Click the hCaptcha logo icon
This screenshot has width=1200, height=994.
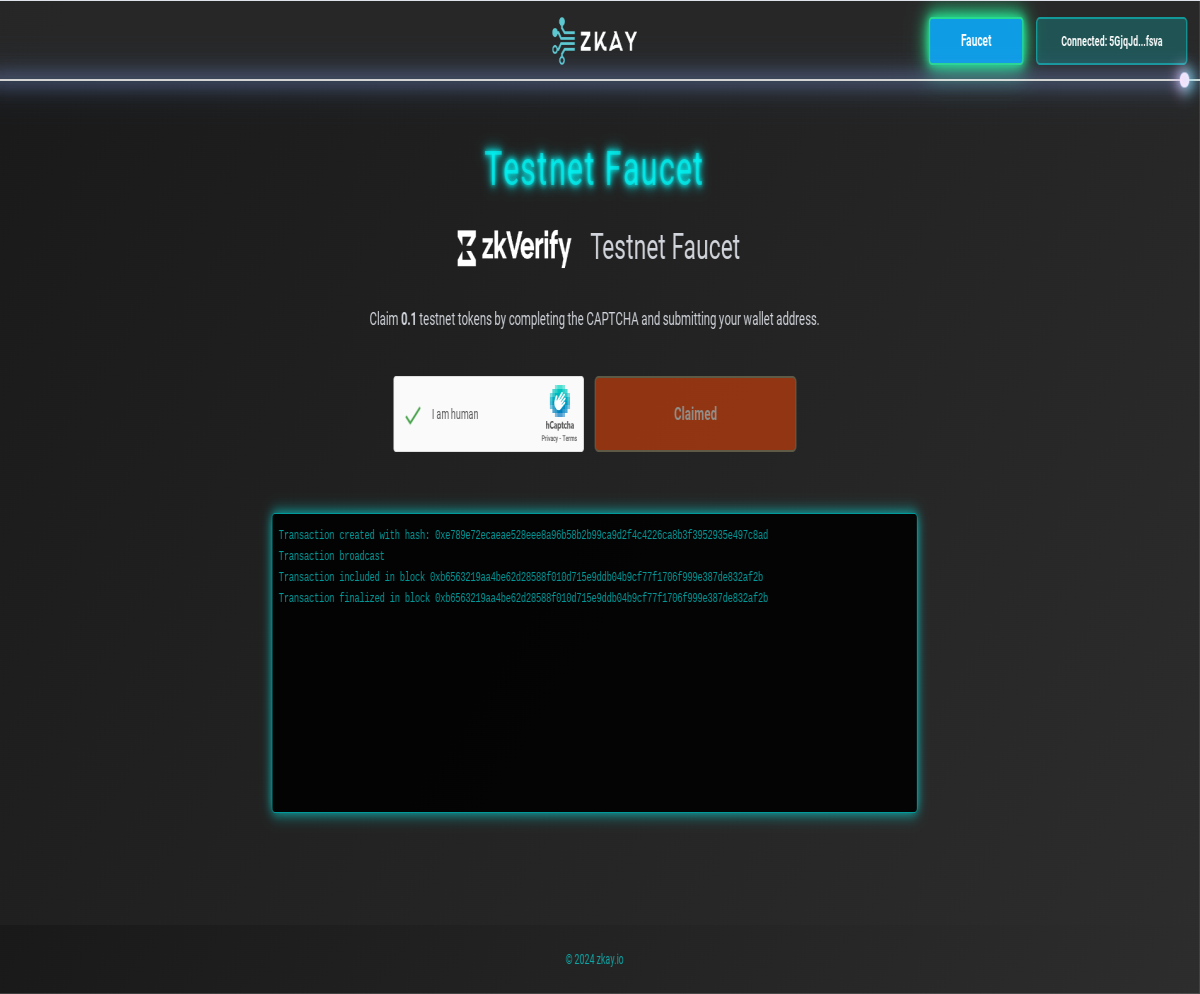click(560, 401)
